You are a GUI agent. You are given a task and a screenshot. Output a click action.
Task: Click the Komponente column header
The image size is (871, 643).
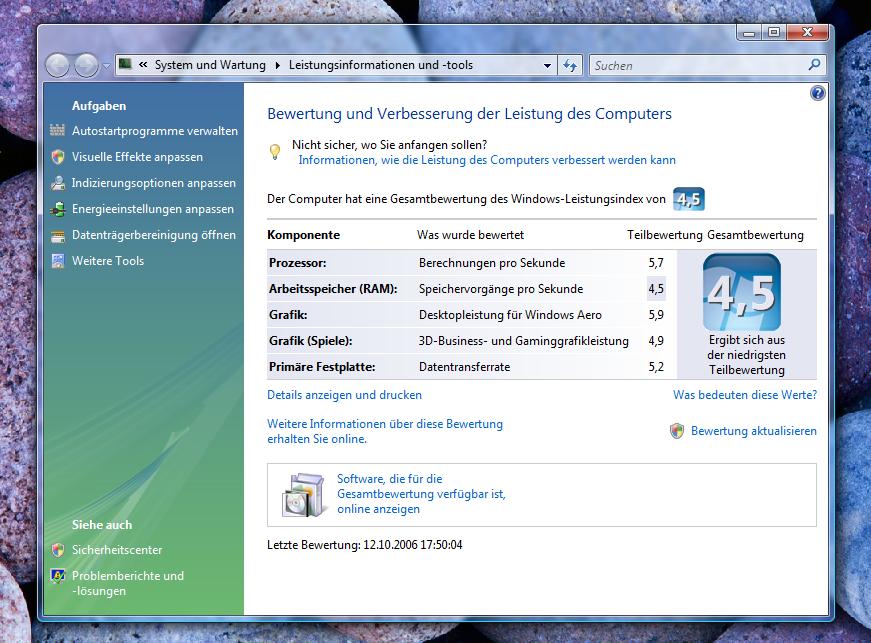click(x=303, y=235)
